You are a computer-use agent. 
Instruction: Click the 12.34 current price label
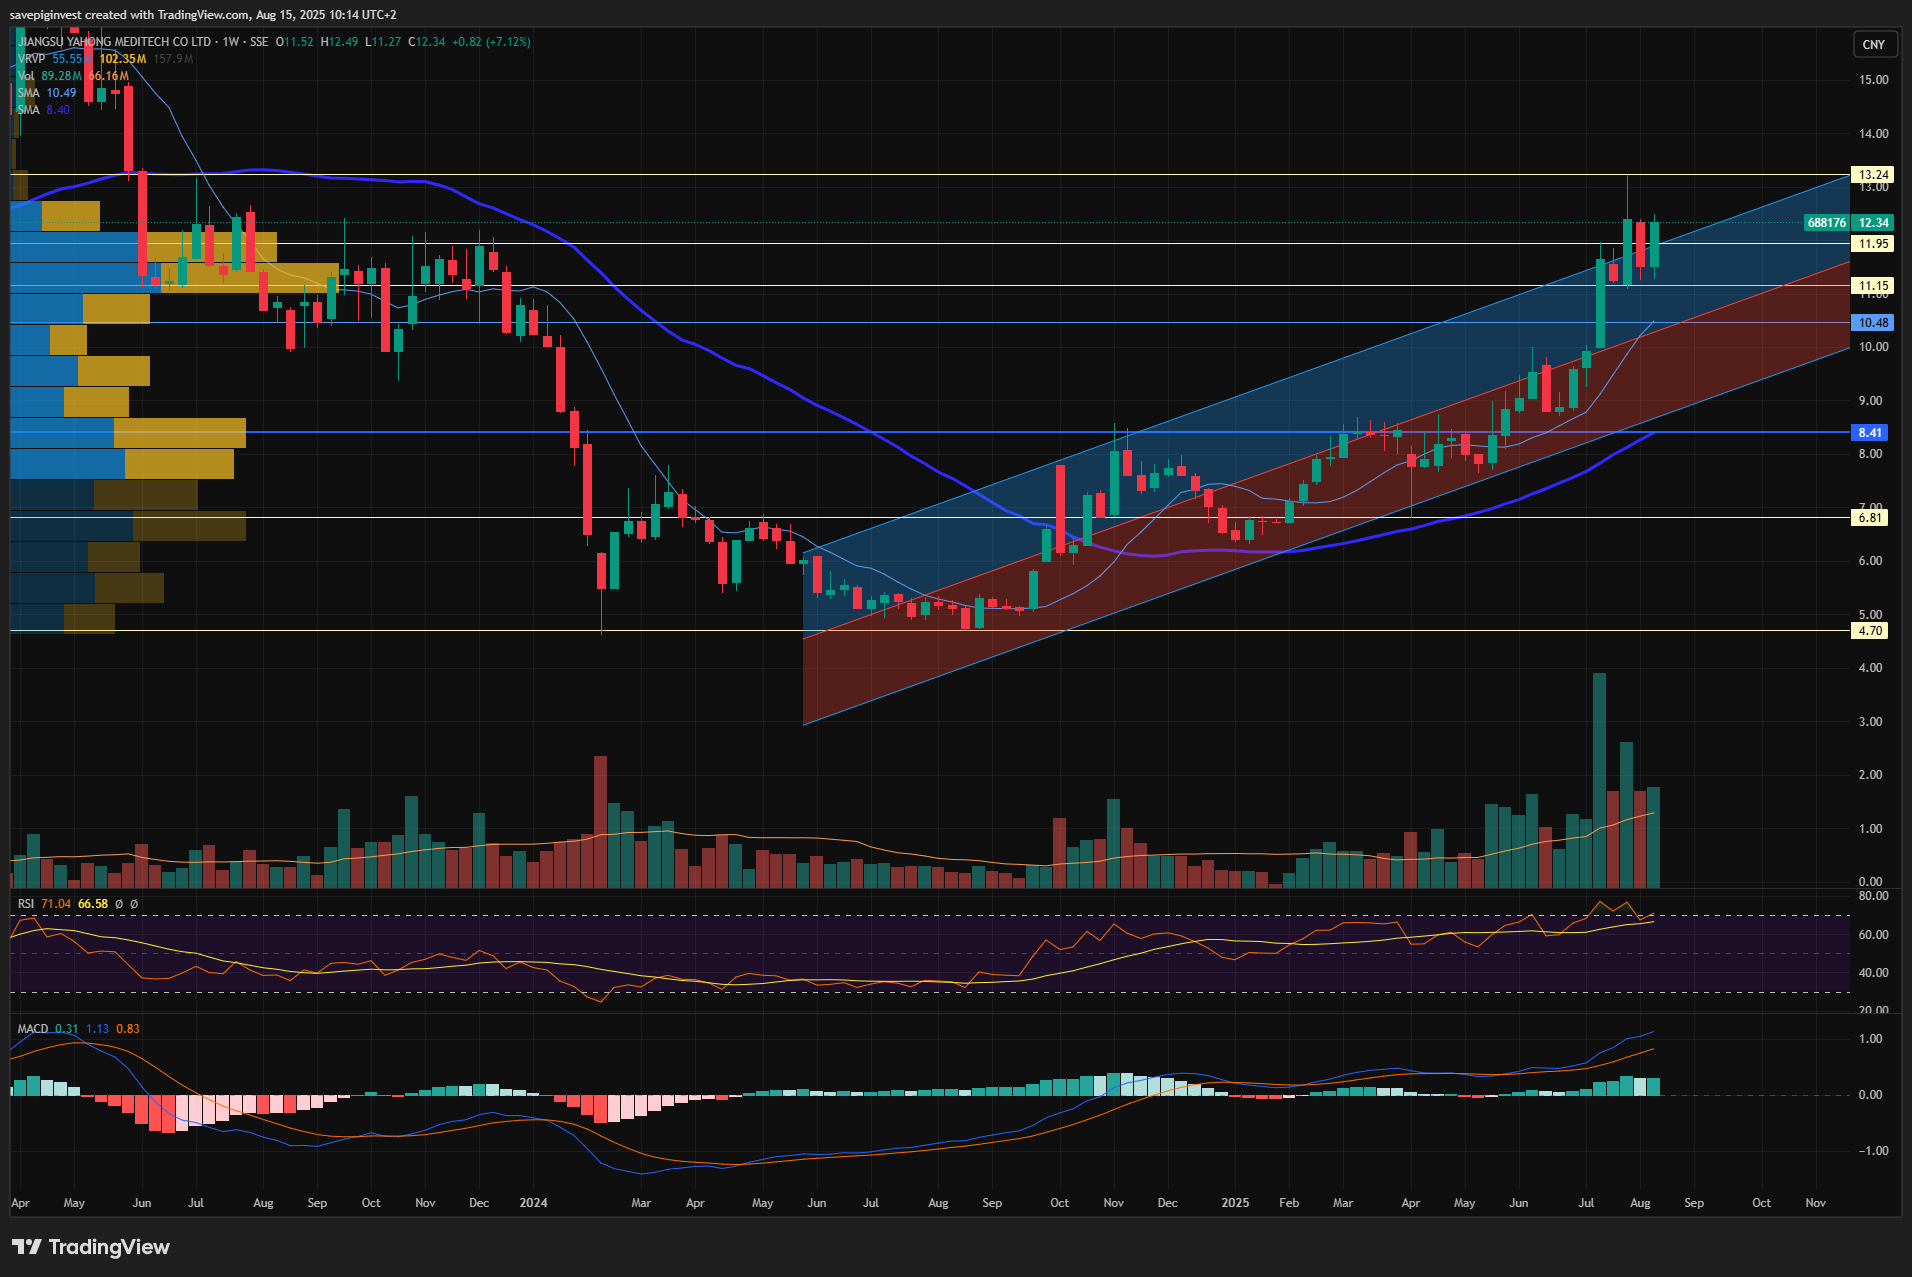coord(1873,223)
